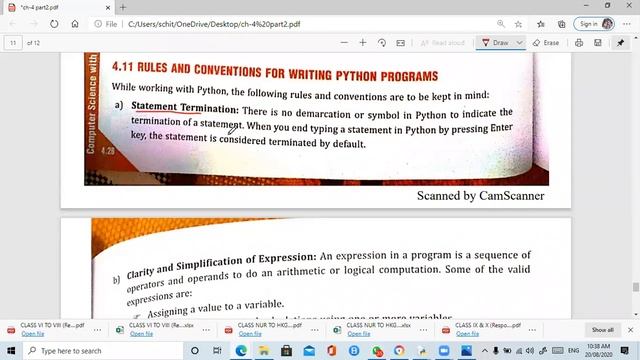Open the Favorites list

[541, 24]
